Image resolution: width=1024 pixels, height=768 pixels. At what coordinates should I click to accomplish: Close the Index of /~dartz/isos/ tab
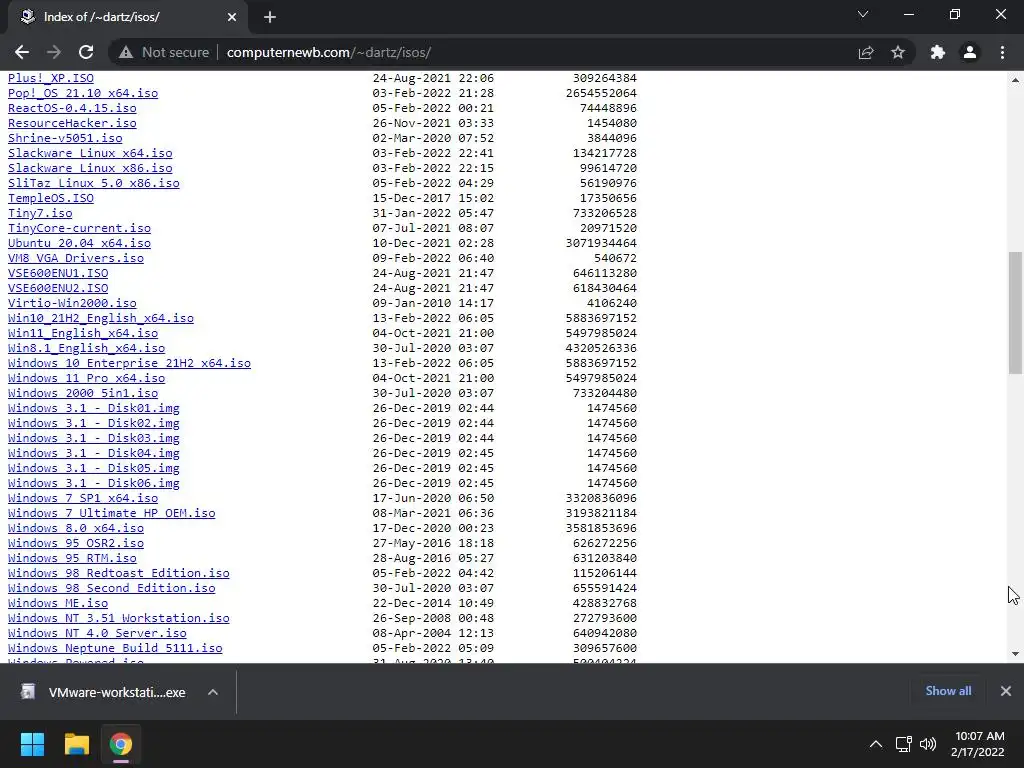click(232, 17)
